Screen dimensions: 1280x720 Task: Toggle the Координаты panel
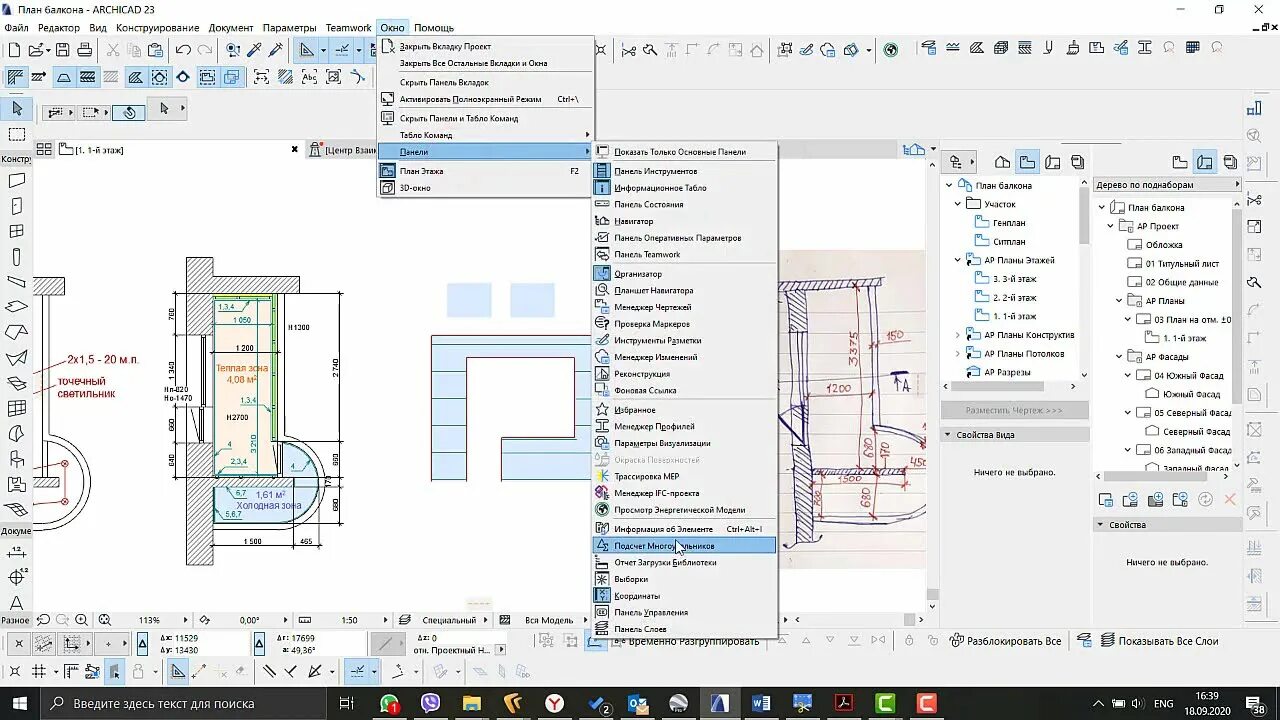pyautogui.click(x=685, y=596)
